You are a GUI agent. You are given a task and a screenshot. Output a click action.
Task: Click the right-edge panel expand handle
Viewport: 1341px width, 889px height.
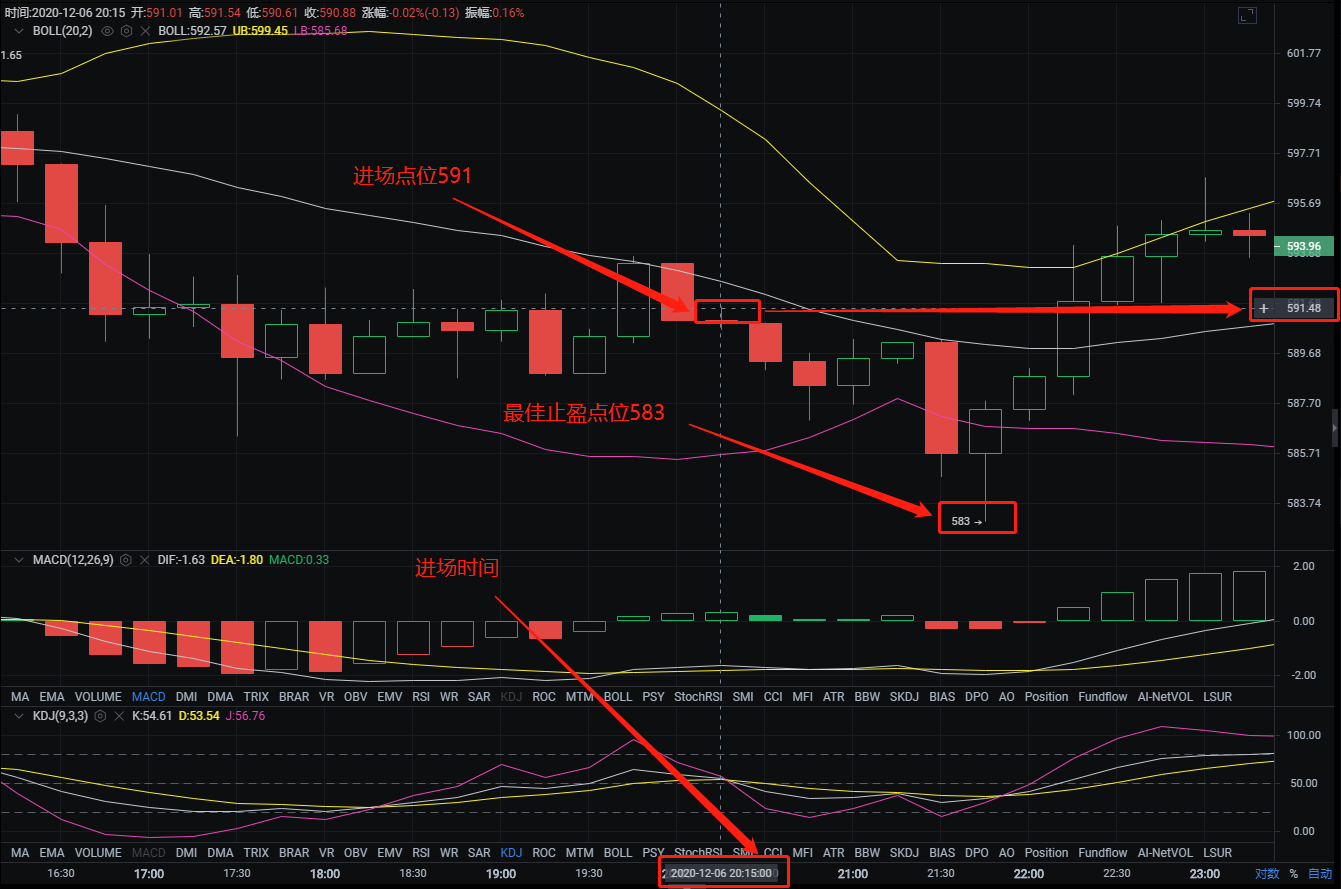tap(1336, 428)
